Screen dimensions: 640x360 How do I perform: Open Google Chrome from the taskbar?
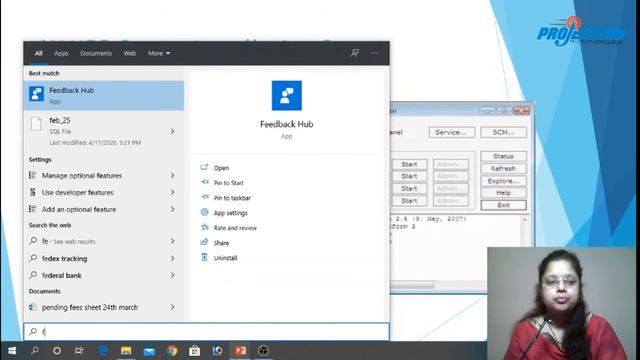click(172, 351)
